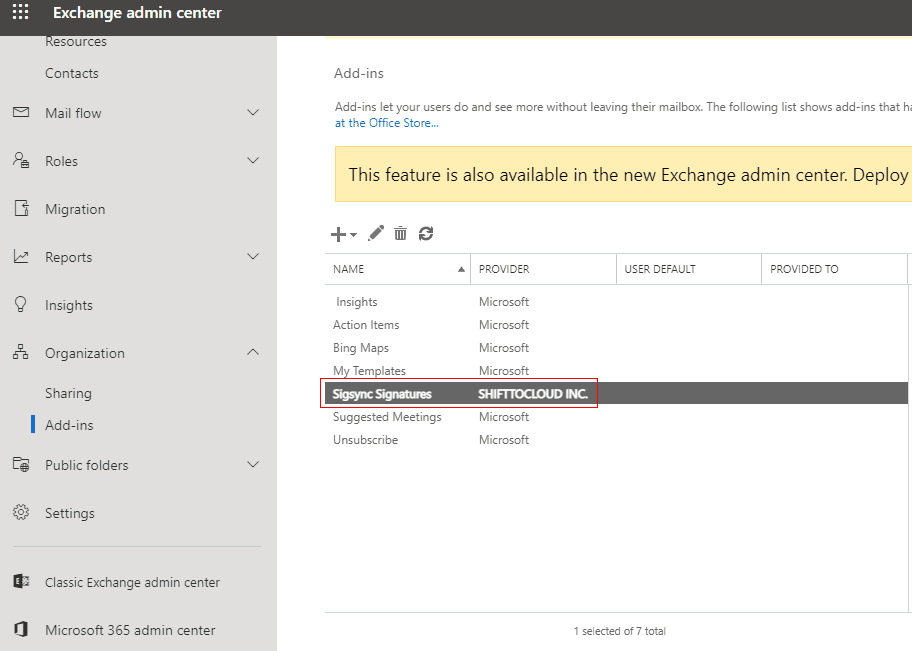The height and width of the screenshot is (651, 912).
Task: Expand the Mail flow menu chevron
Action: click(x=253, y=113)
